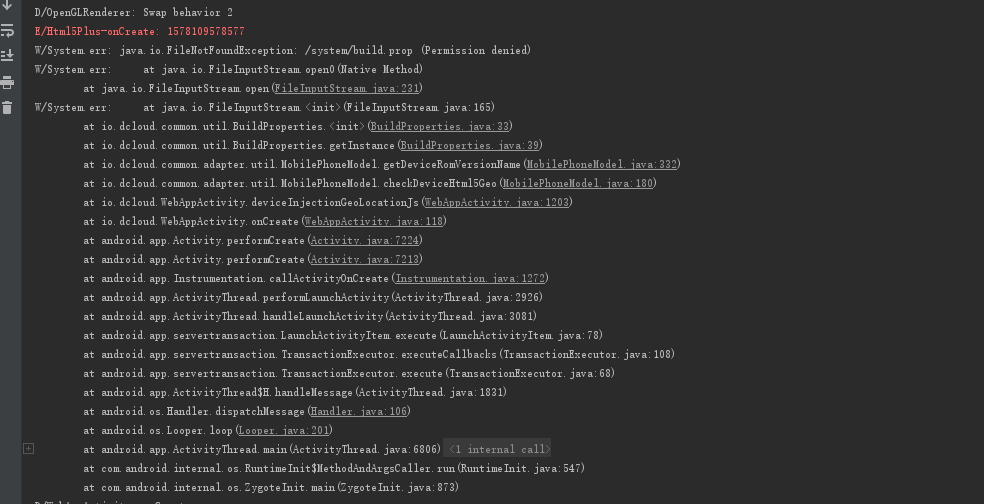The image size is (984, 504).
Task: Click the scroll-down arrow icon in gutter
Action: 7,5
